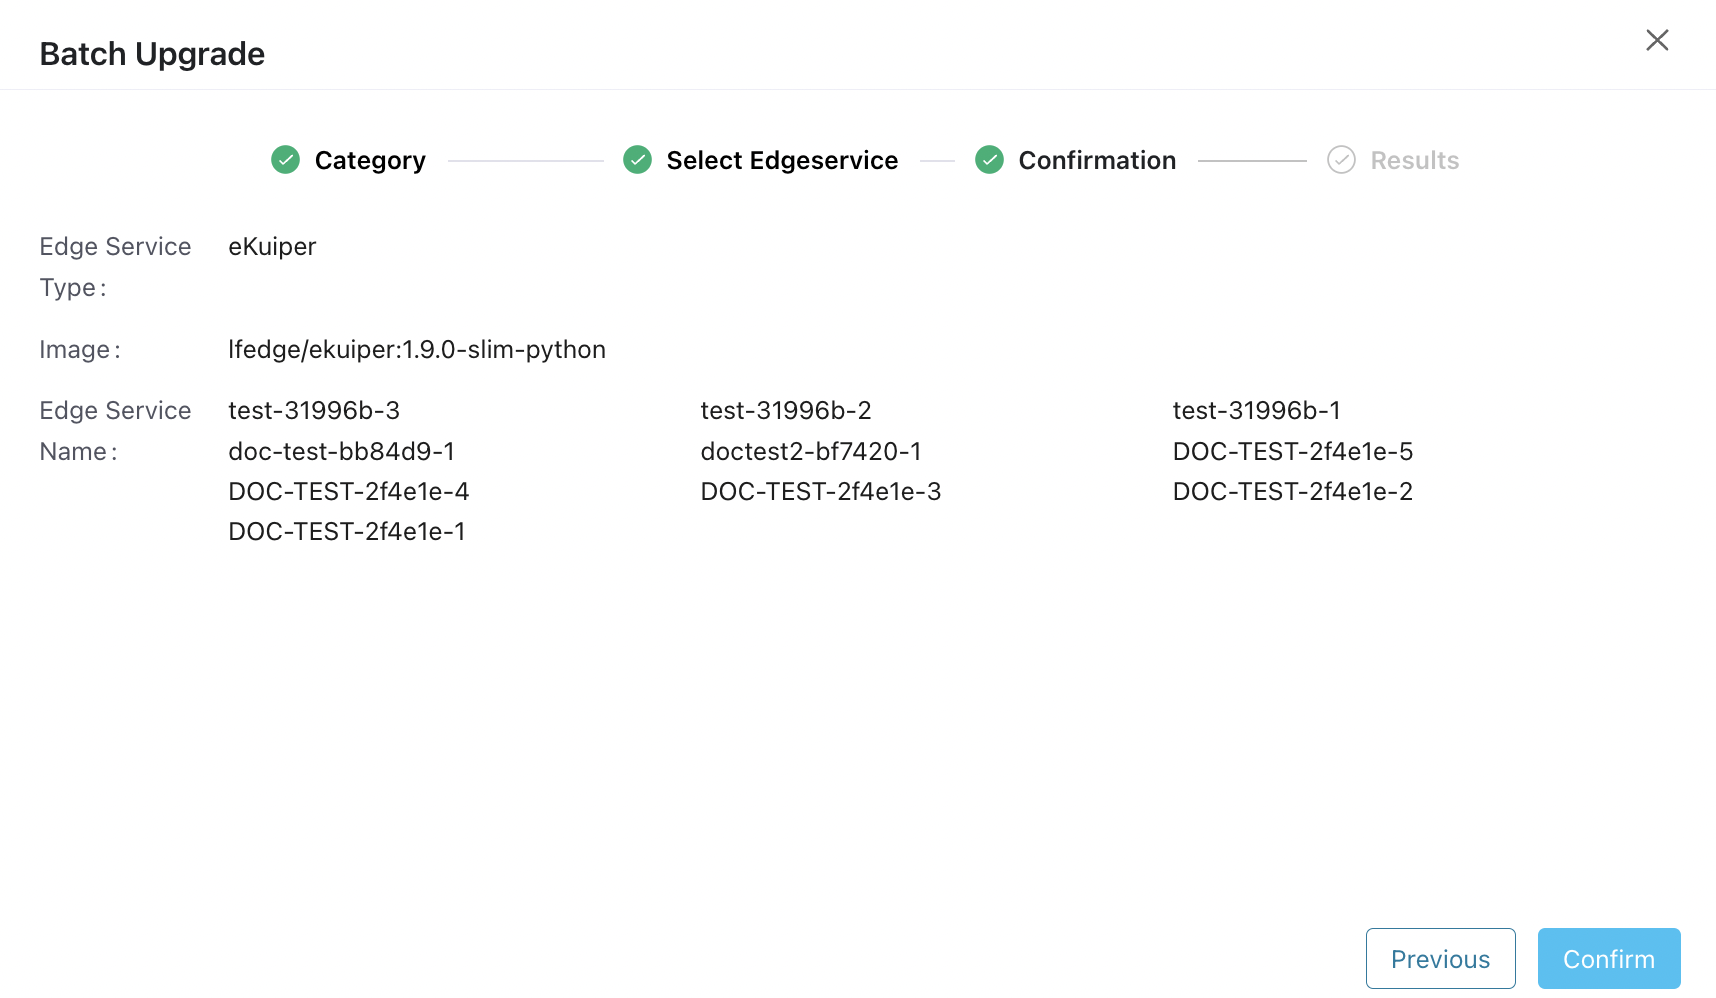Close the Batch Upgrade dialog
Viewport: 1716px width, 998px height.
tap(1657, 40)
